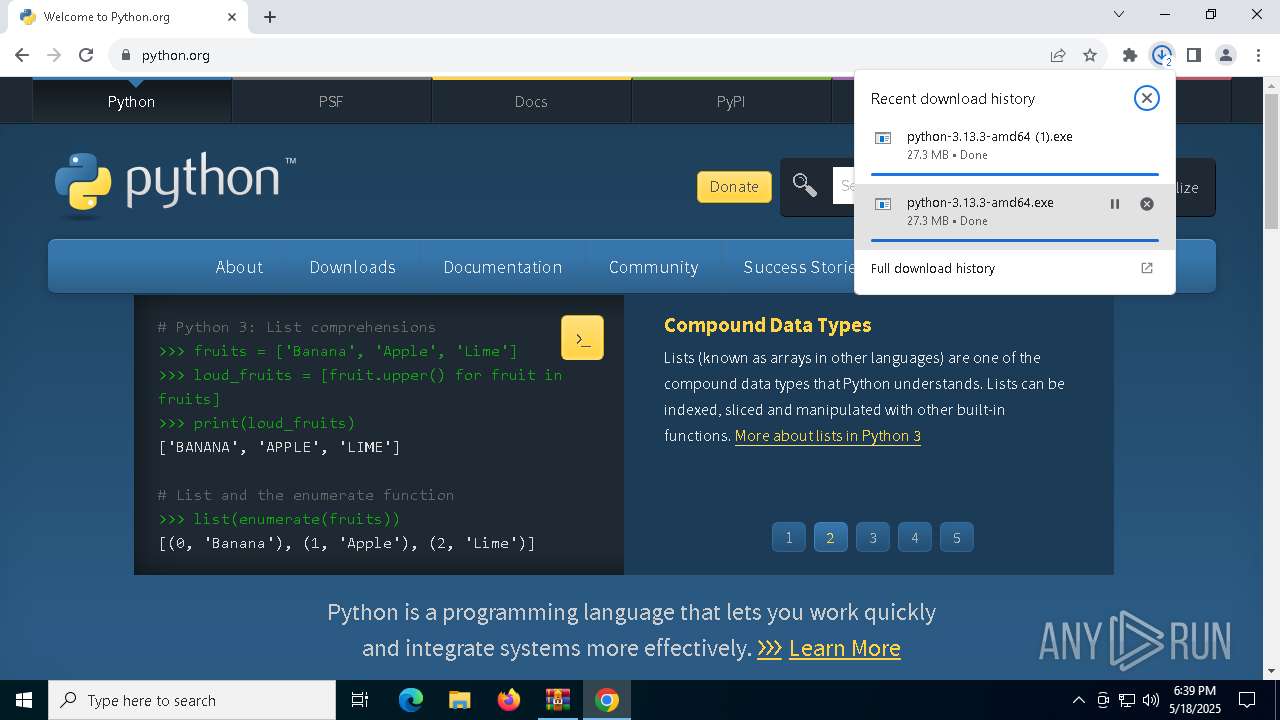Screen dimensions: 1280x720
Task: Open the Downloads menu
Action: [352, 267]
